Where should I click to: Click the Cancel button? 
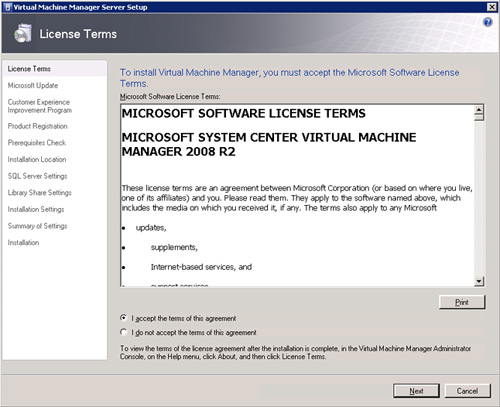coord(467,391)
